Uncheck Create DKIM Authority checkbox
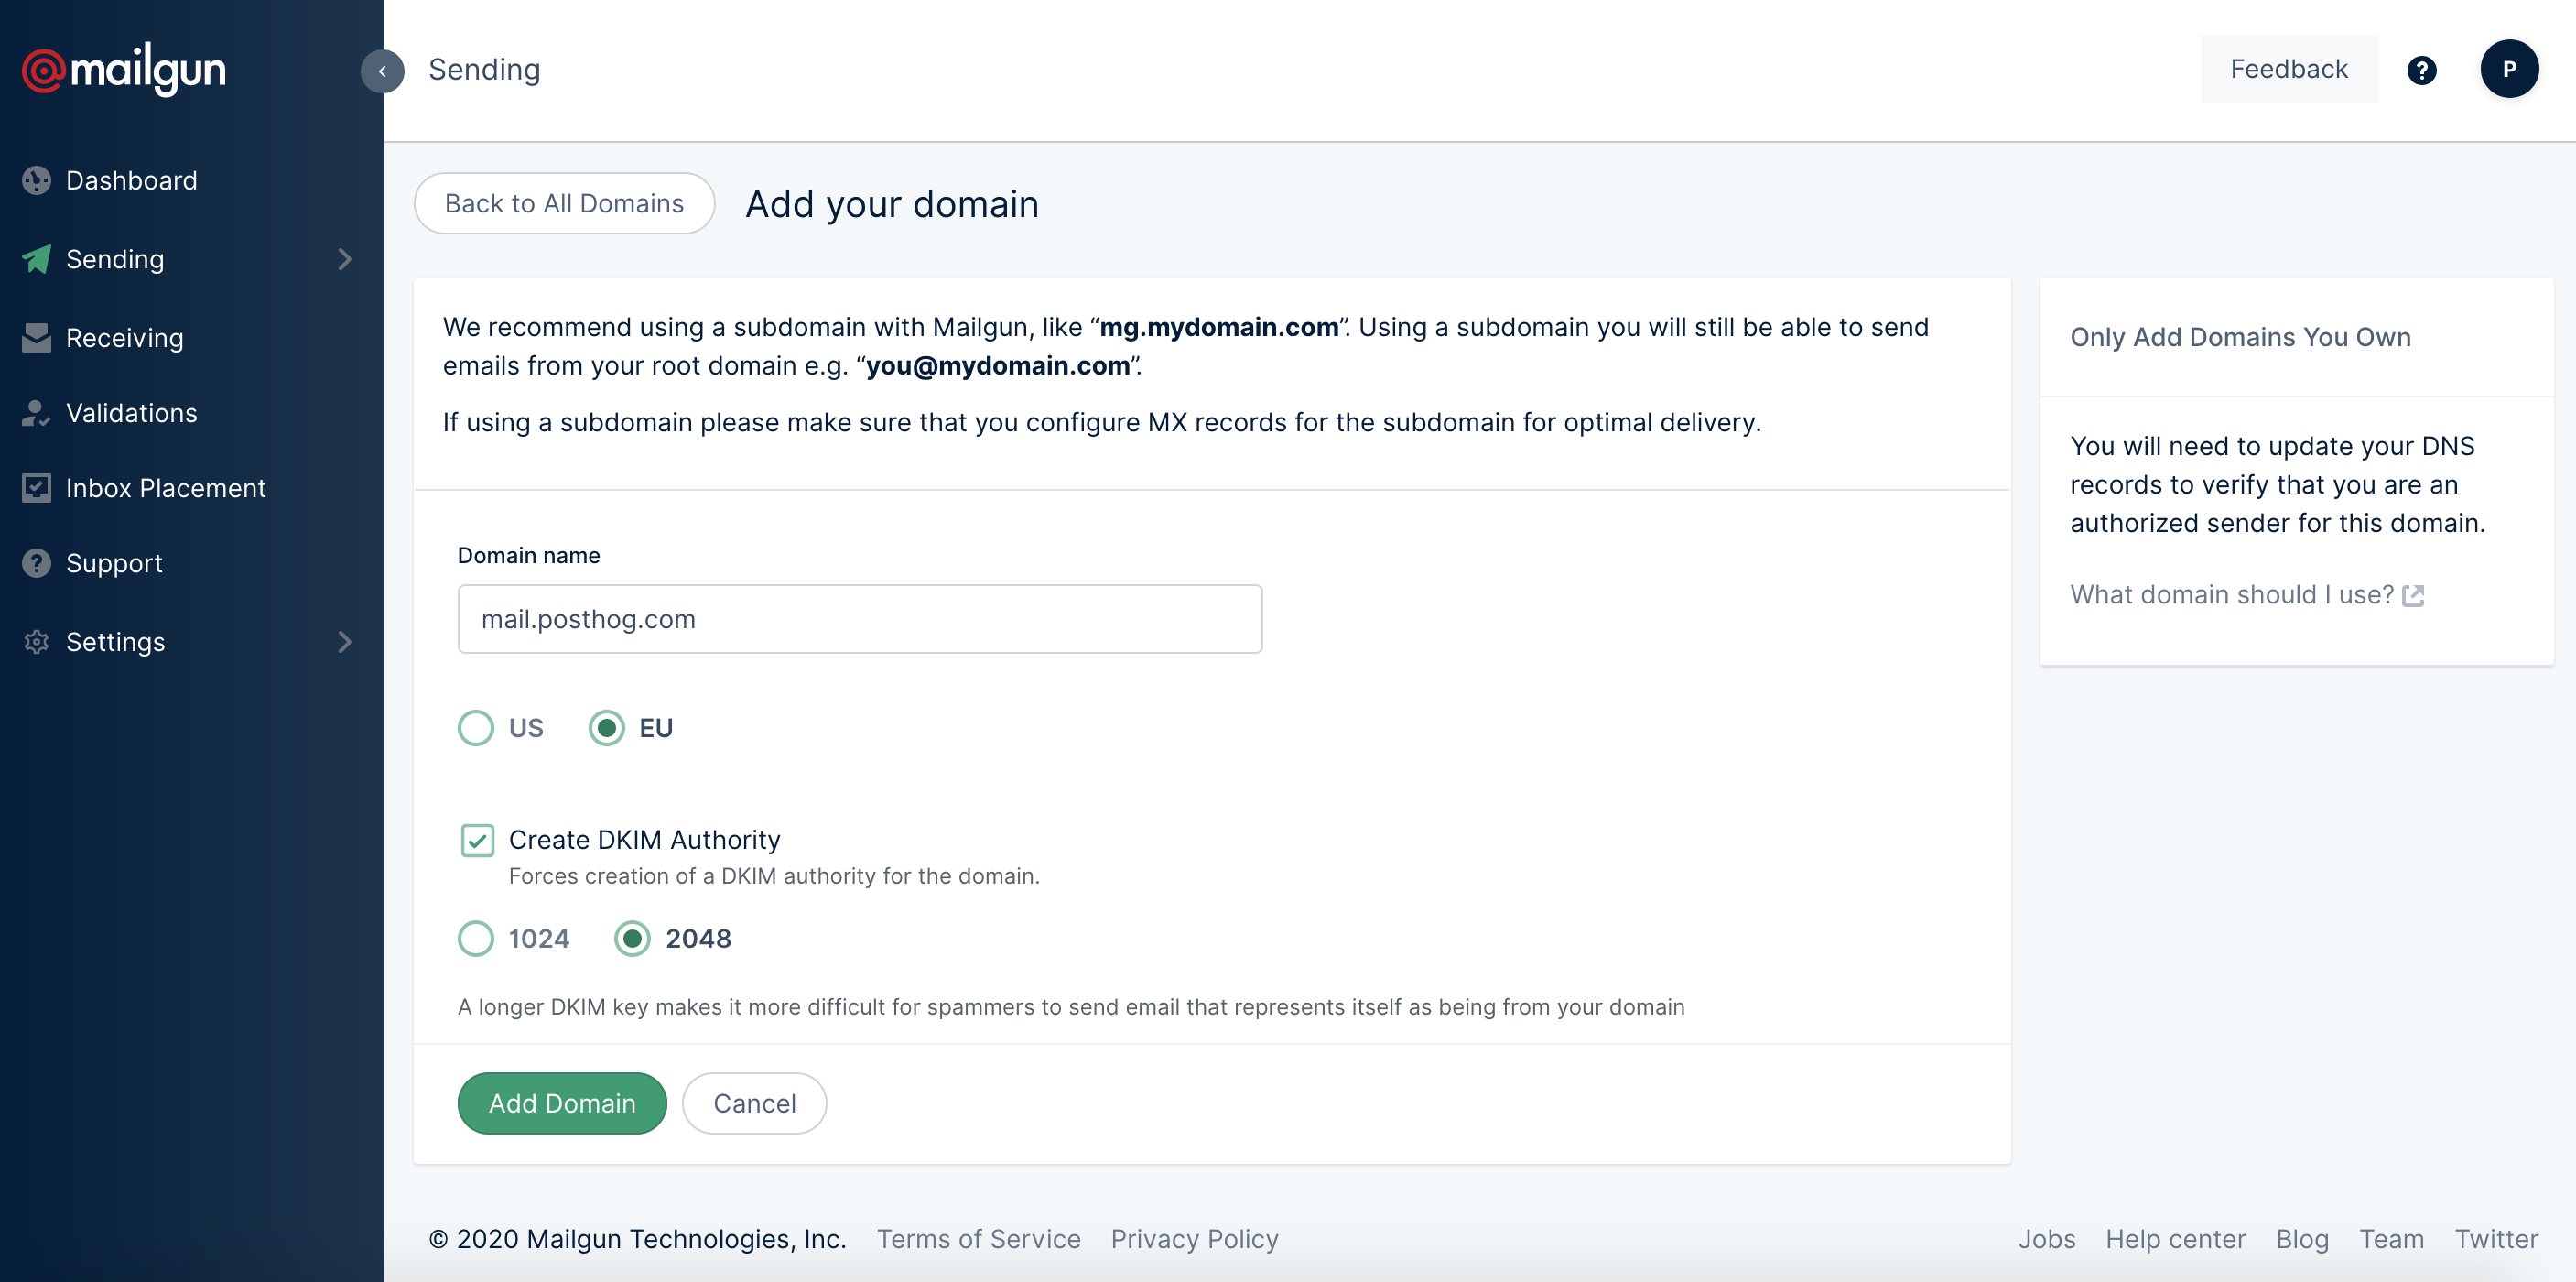Screen dimensions: 2576x1282 (x=477, y=840)
